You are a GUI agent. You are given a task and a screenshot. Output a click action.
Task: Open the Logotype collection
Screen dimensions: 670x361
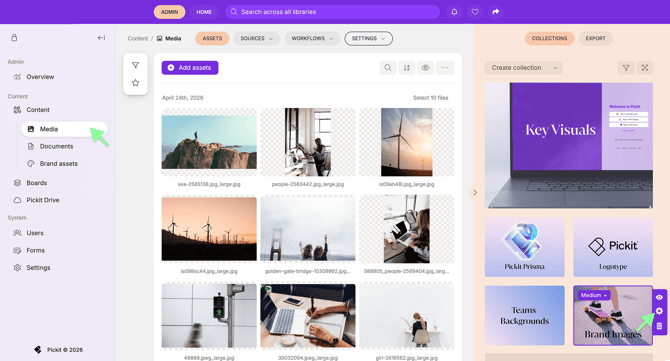point(613,247)
